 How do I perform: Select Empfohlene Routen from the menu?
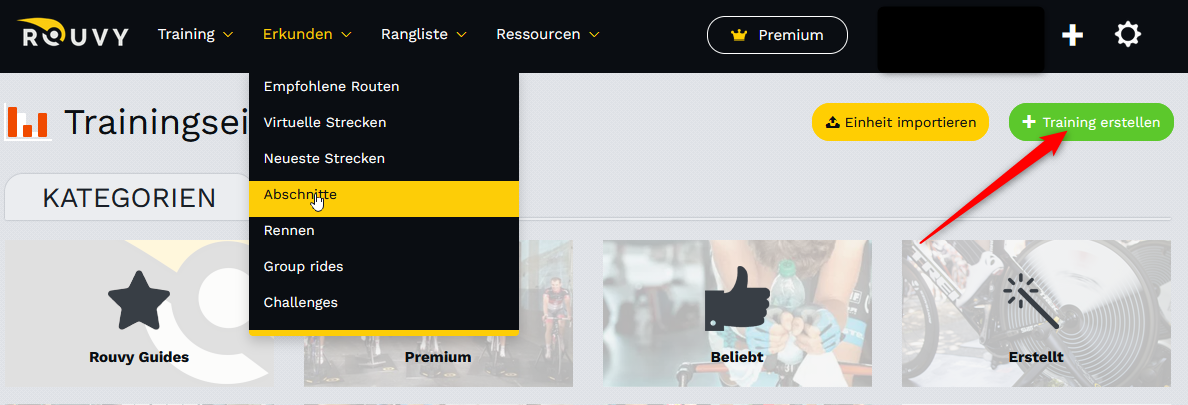(x=331, y=87)
